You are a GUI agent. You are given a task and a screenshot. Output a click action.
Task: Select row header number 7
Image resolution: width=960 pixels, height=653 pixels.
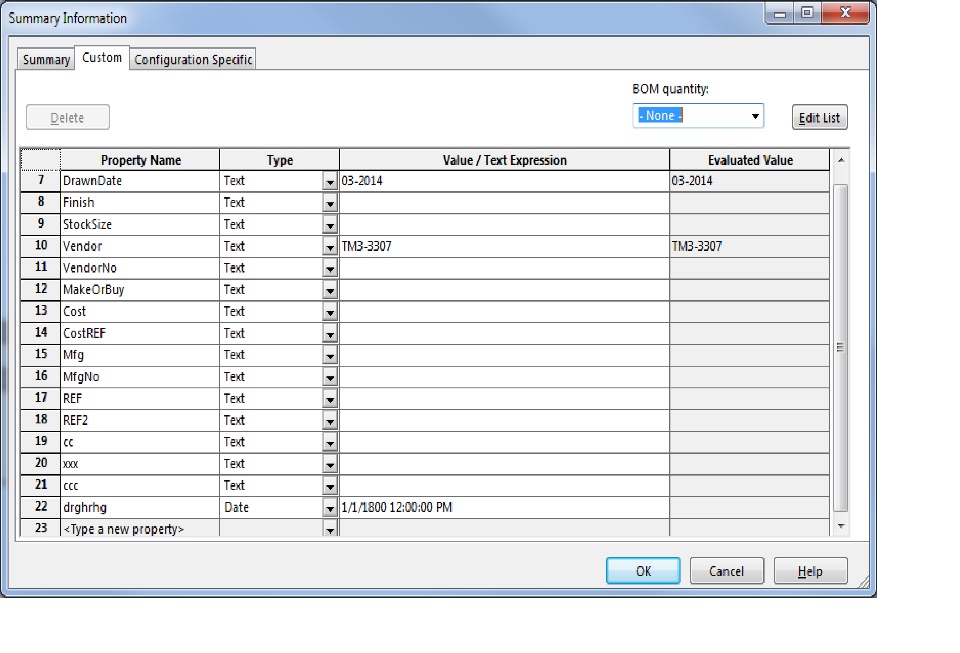click(x=40, y=181)
